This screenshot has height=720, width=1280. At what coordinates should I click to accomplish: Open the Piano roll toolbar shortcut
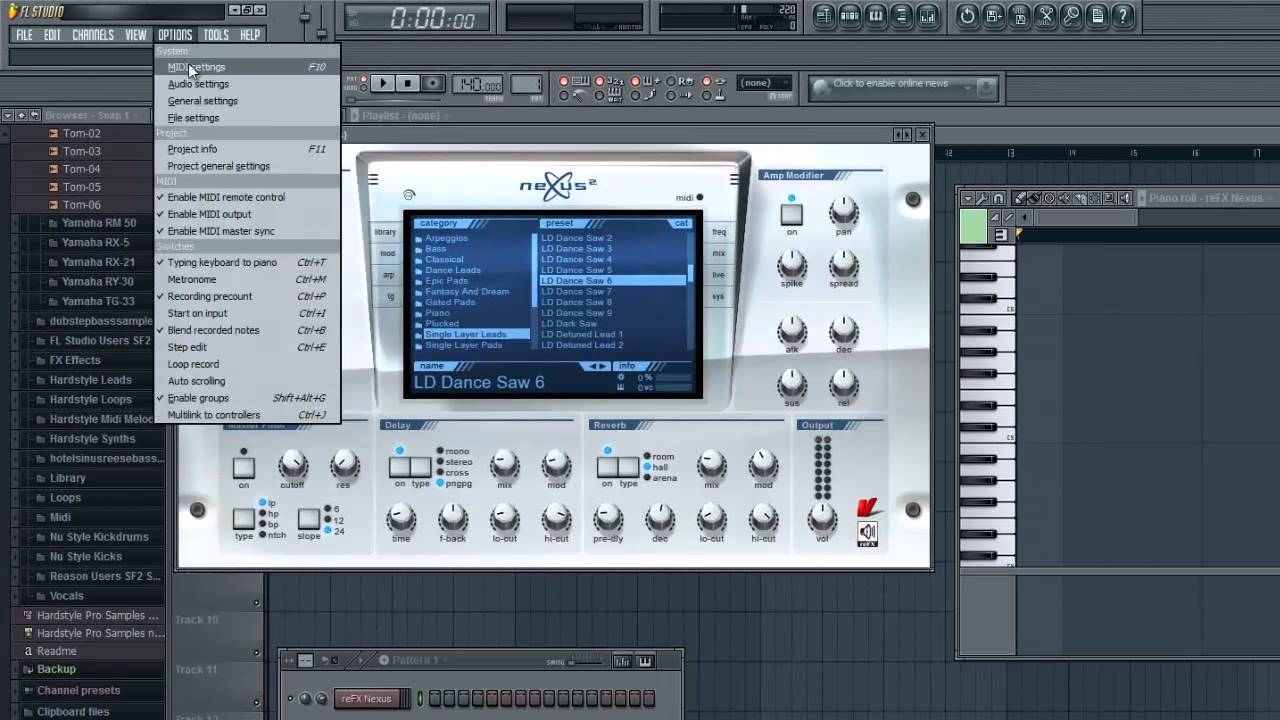pos(876,15)
